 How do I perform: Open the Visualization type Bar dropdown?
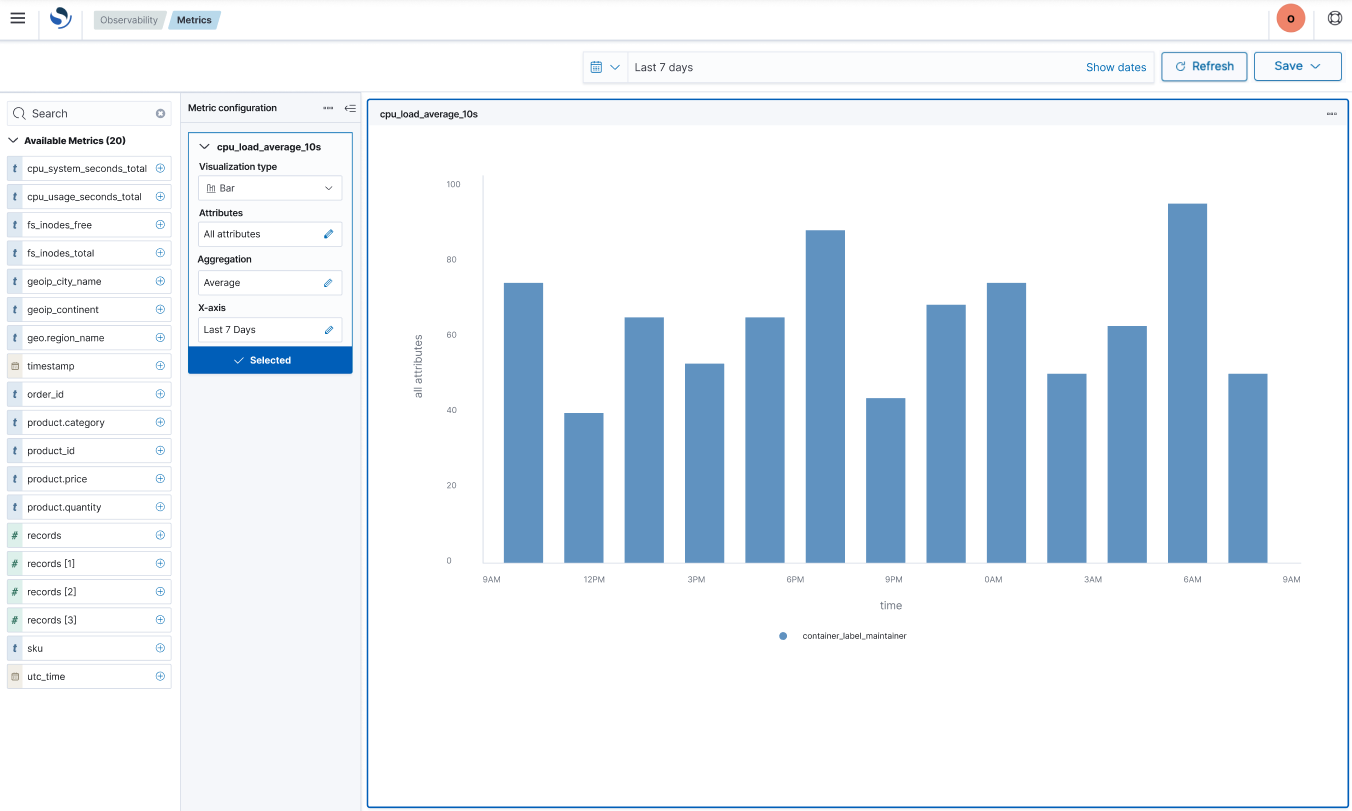[270, 188]
